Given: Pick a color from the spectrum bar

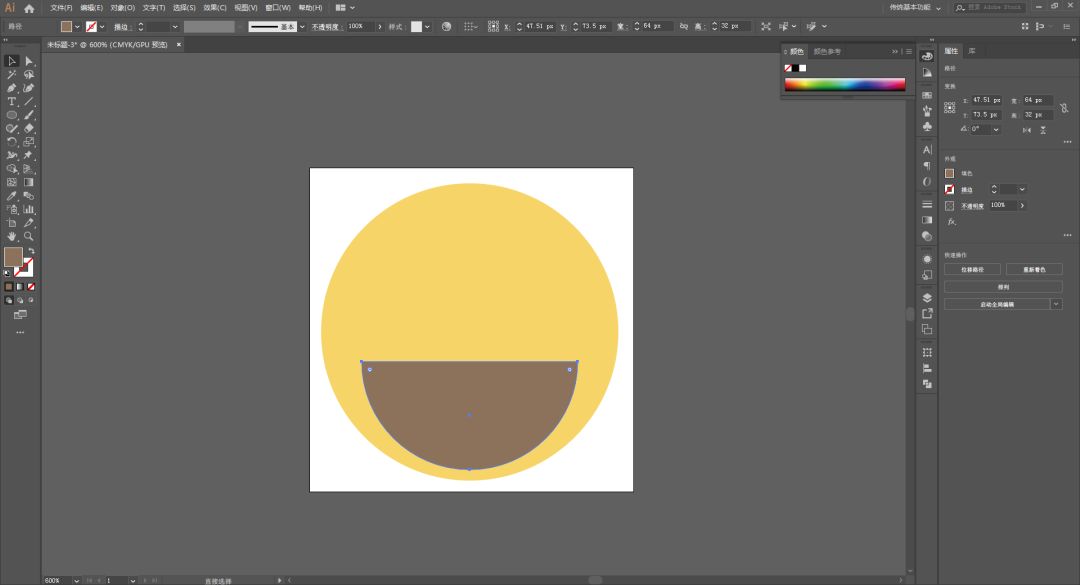Looking at the screenshot, I should point(844,85).
